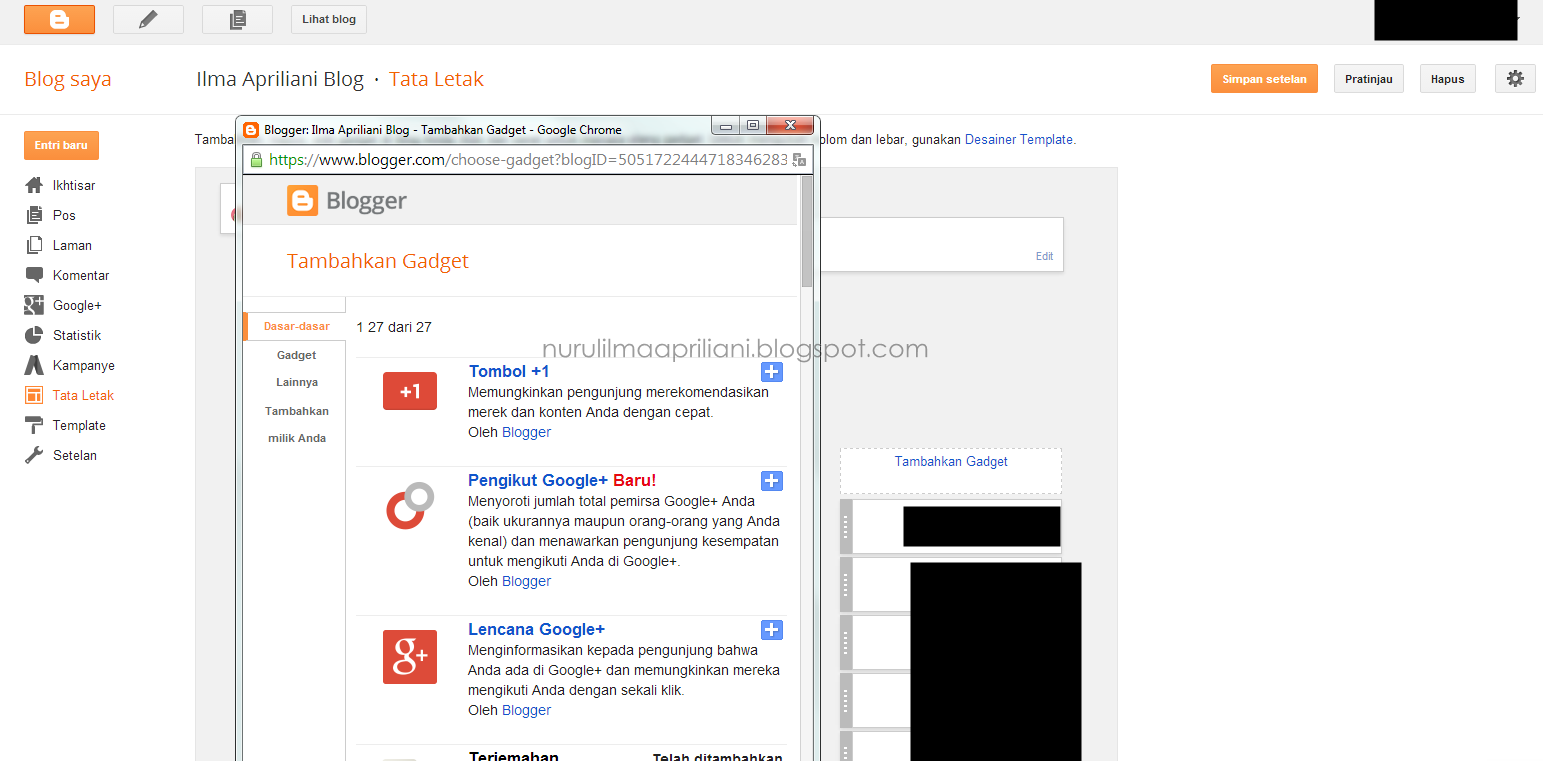The height and width of the screenshot is (761, 1543).
Task: Open the Statistik menu item
Action: (77, 335)
